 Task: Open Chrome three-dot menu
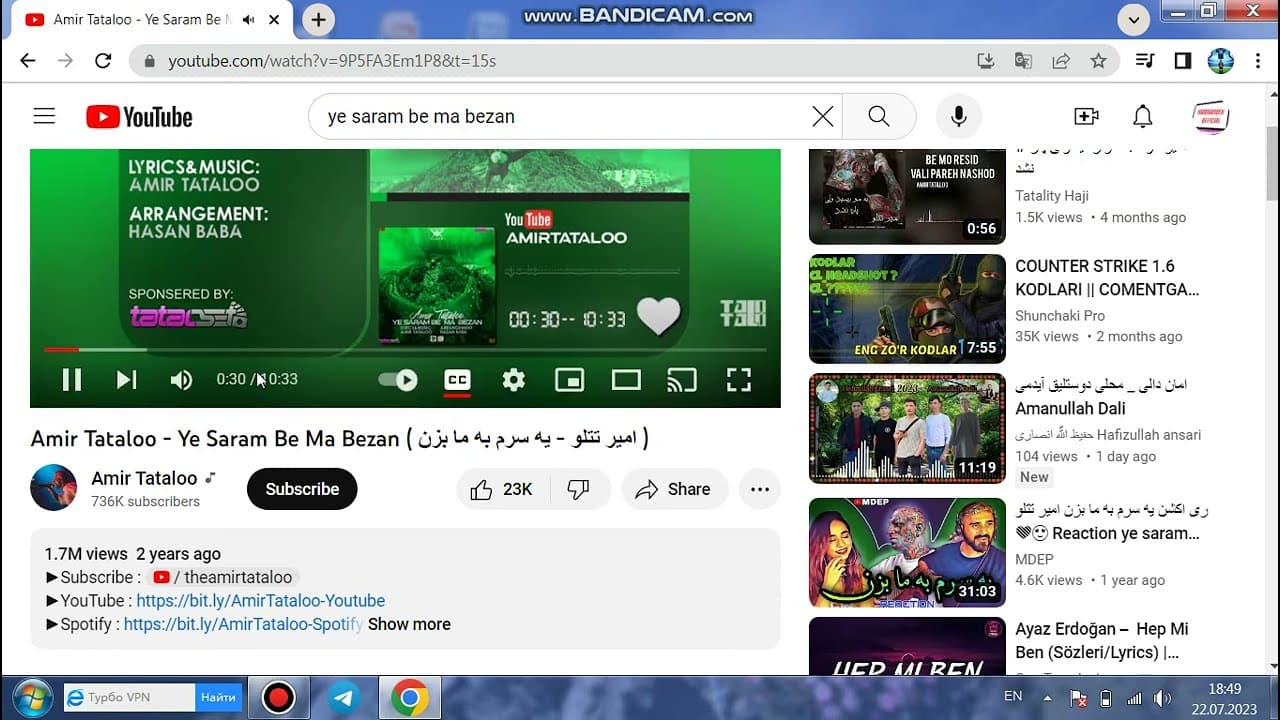point(1258,61)
